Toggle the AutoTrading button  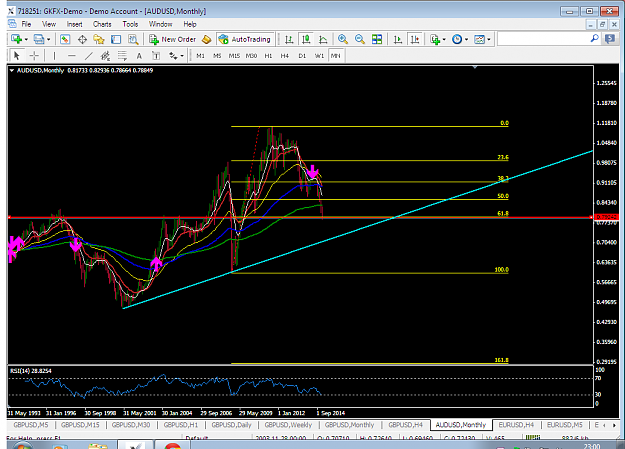[245, 39]
